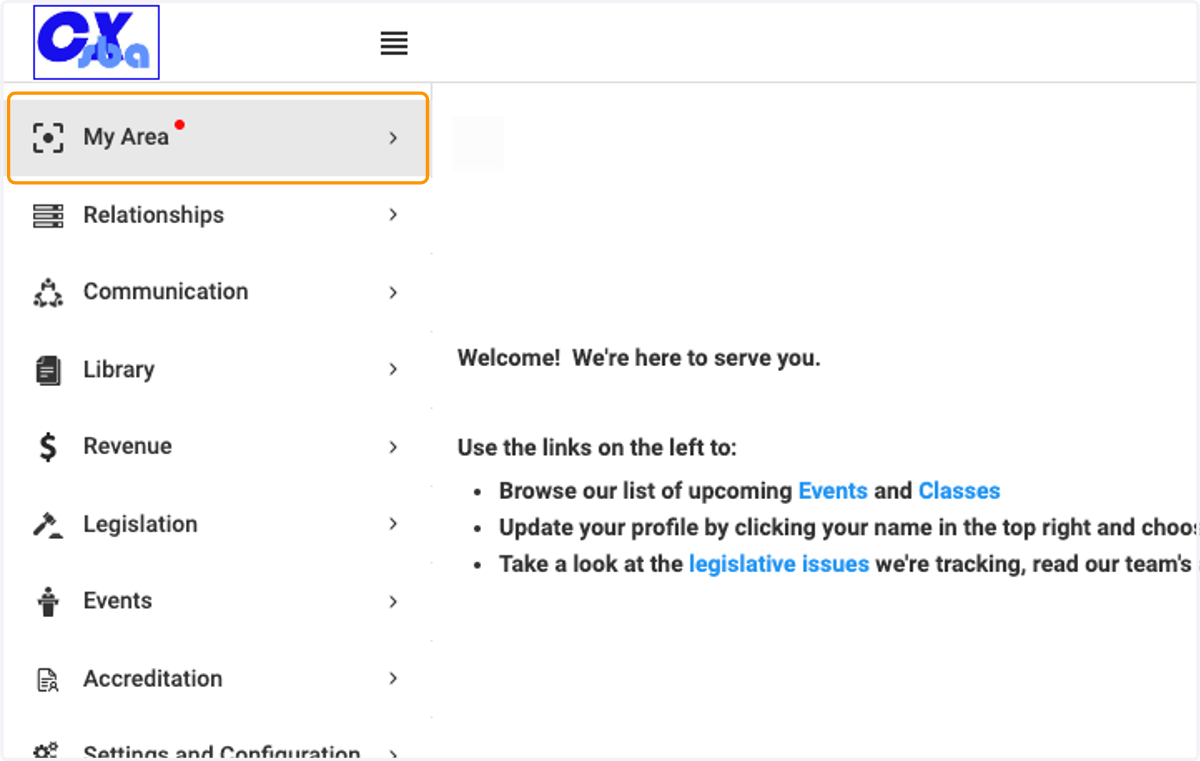Expand the Communication chevron
1200x761 pixels.
click(x=393, y=292)
